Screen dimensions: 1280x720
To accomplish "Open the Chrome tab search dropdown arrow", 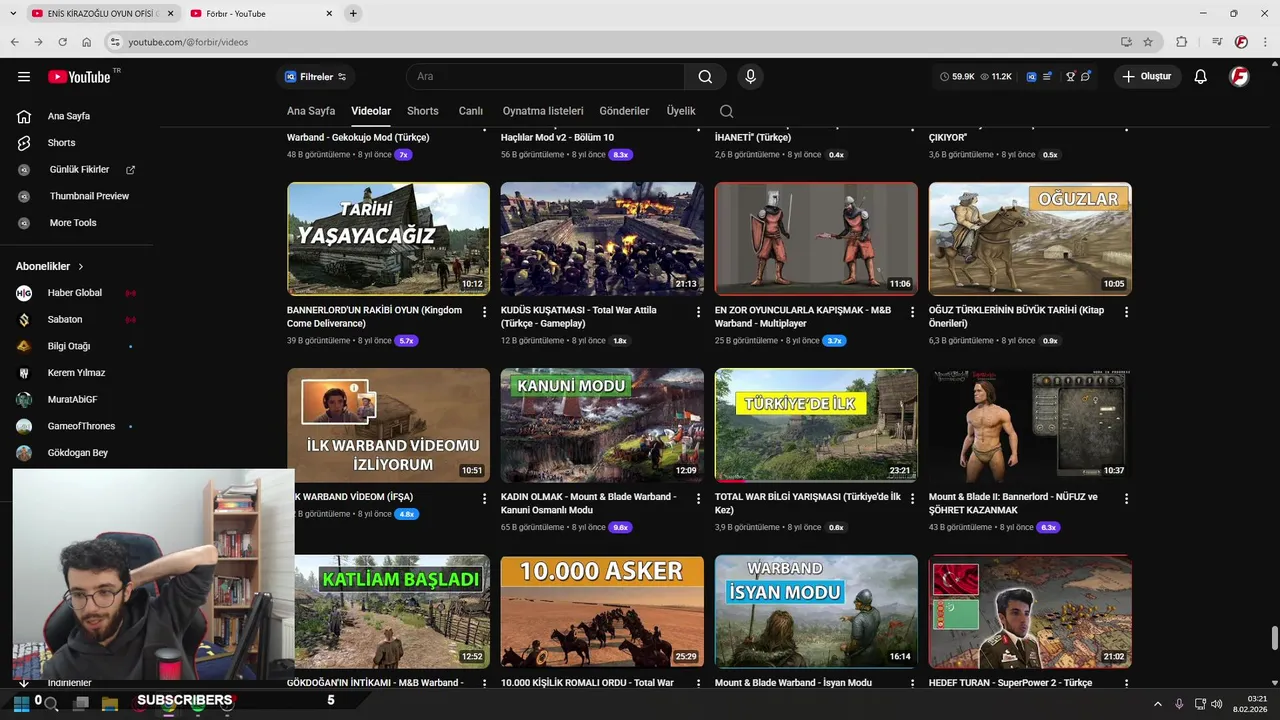I will 13,13.
